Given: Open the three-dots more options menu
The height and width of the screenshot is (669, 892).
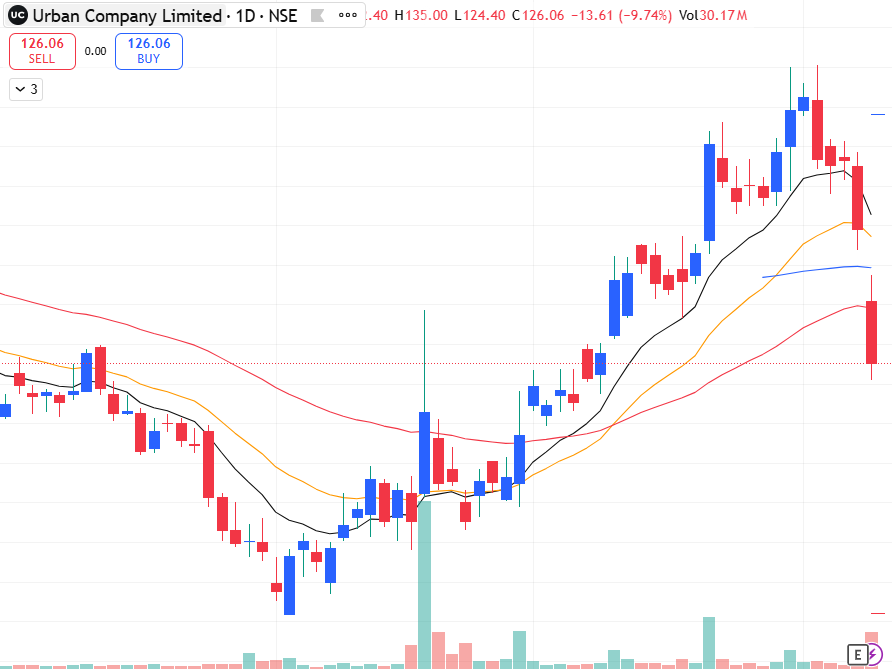Looking at the screenshot, I should click(x=348, y=15).
